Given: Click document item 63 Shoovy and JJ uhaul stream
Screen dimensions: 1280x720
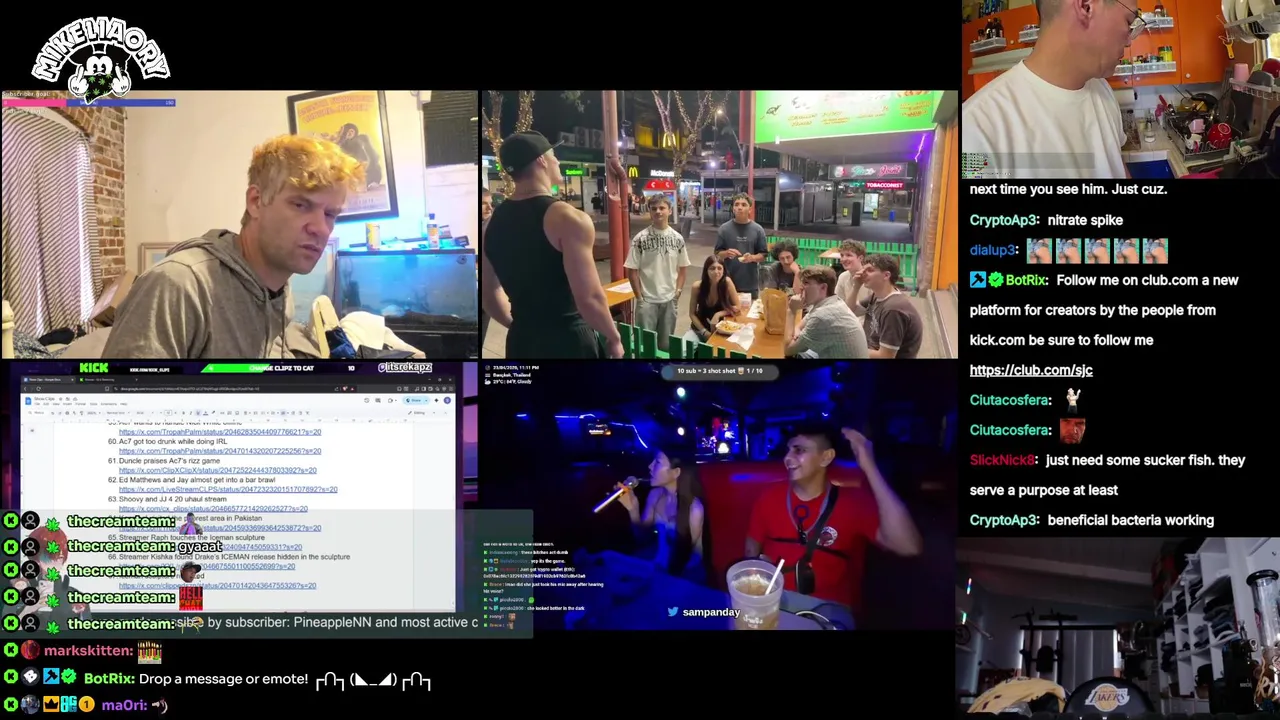Looking at the screenshot, I should point(167,499).
